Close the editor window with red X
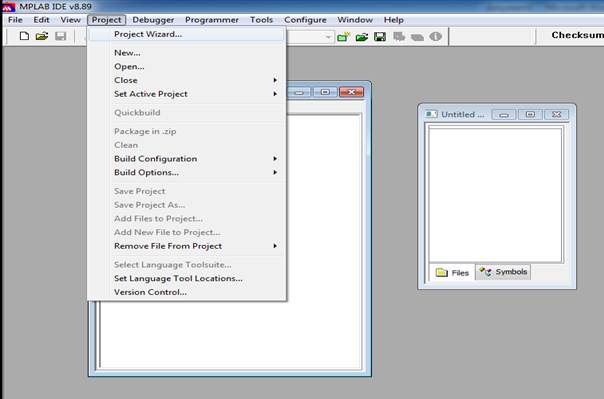This screenshot has width=604, height=399. tap(351, 92)
